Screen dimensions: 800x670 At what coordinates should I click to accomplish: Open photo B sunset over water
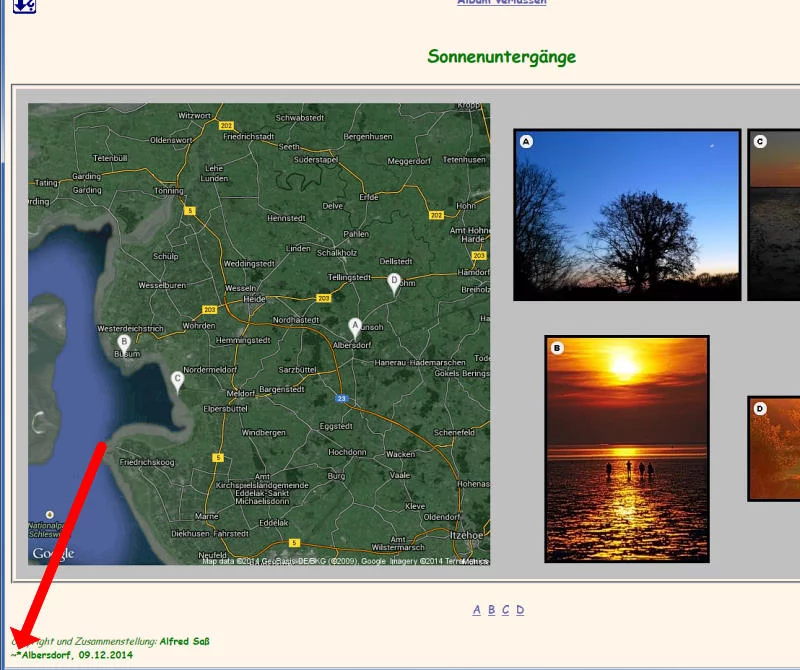(627, 449)
